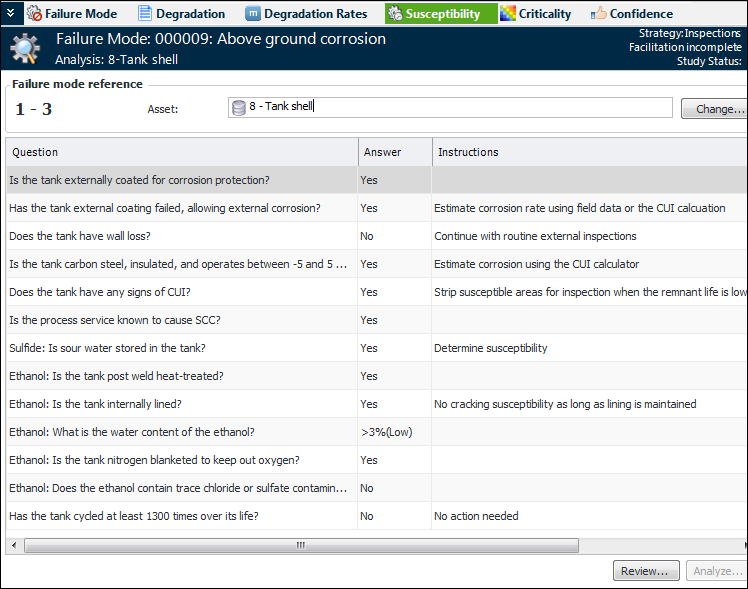
Task: Click the scrollbar's left arrow
Action: tap(13, 545)
